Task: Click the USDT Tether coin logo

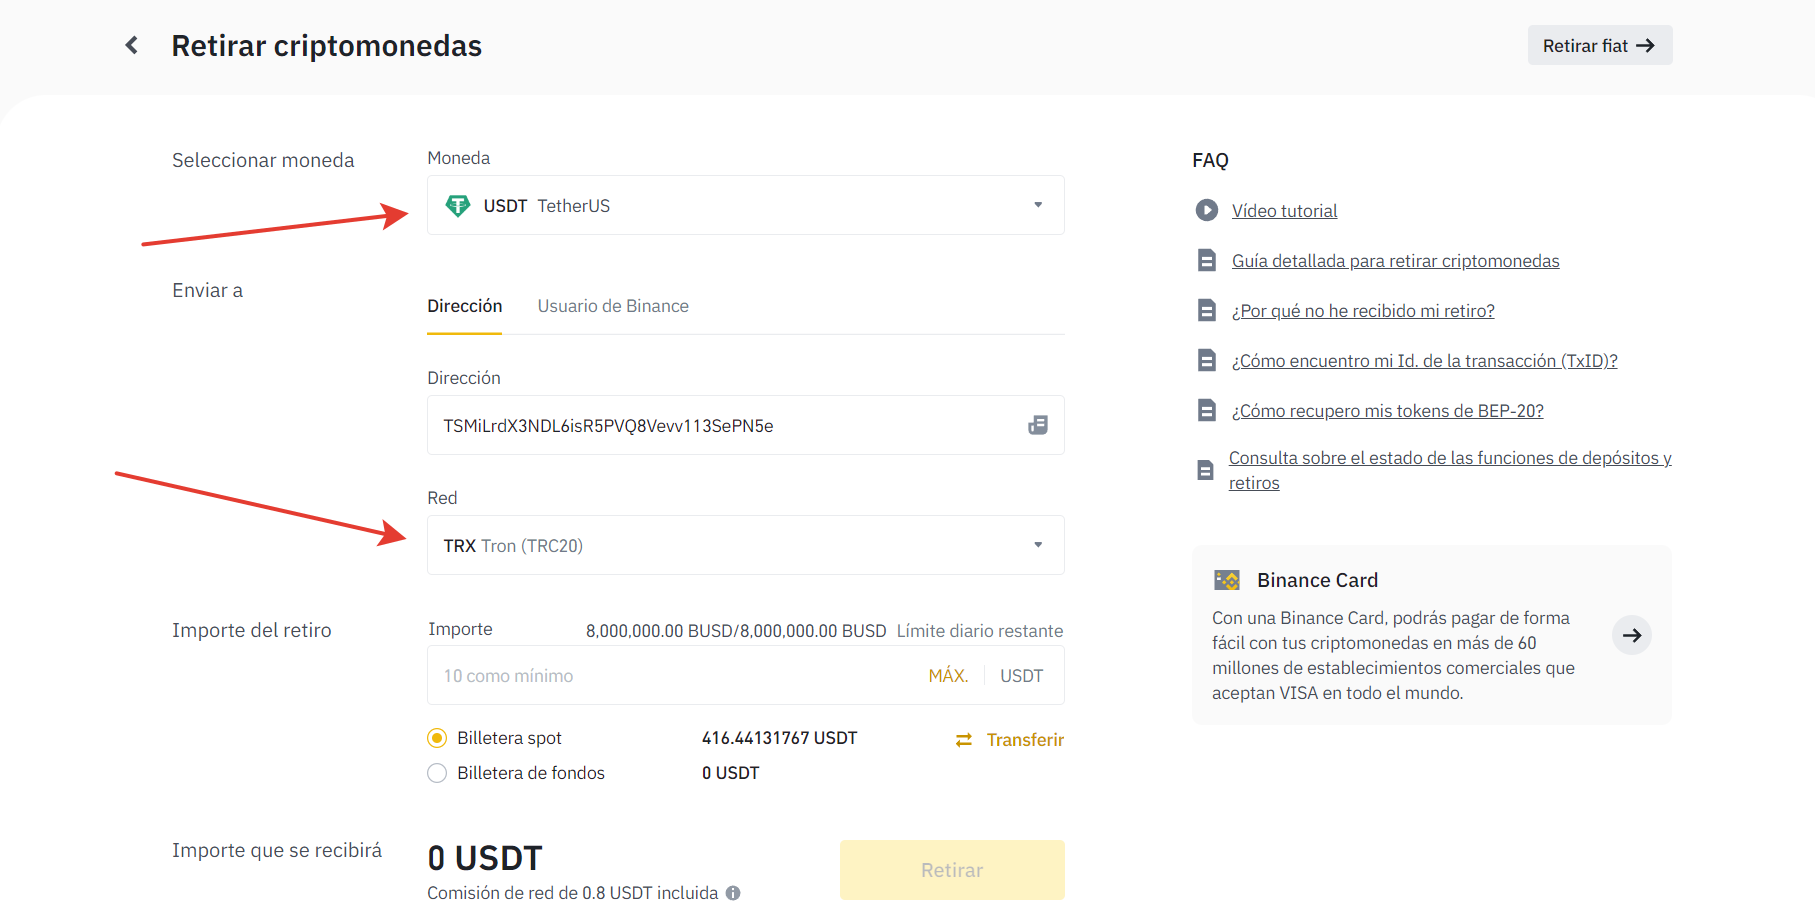Action: (458, 205)
